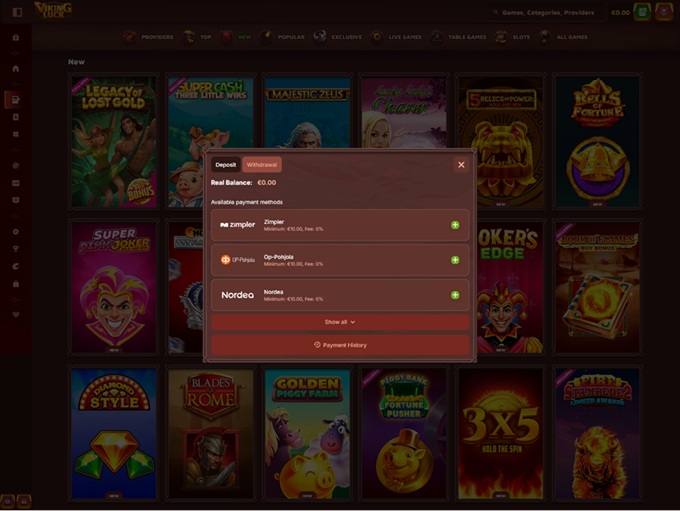Click the green plus icon for Nordea
The height and width of the screenshot is (511, 680).
click(x=455, y=295)
